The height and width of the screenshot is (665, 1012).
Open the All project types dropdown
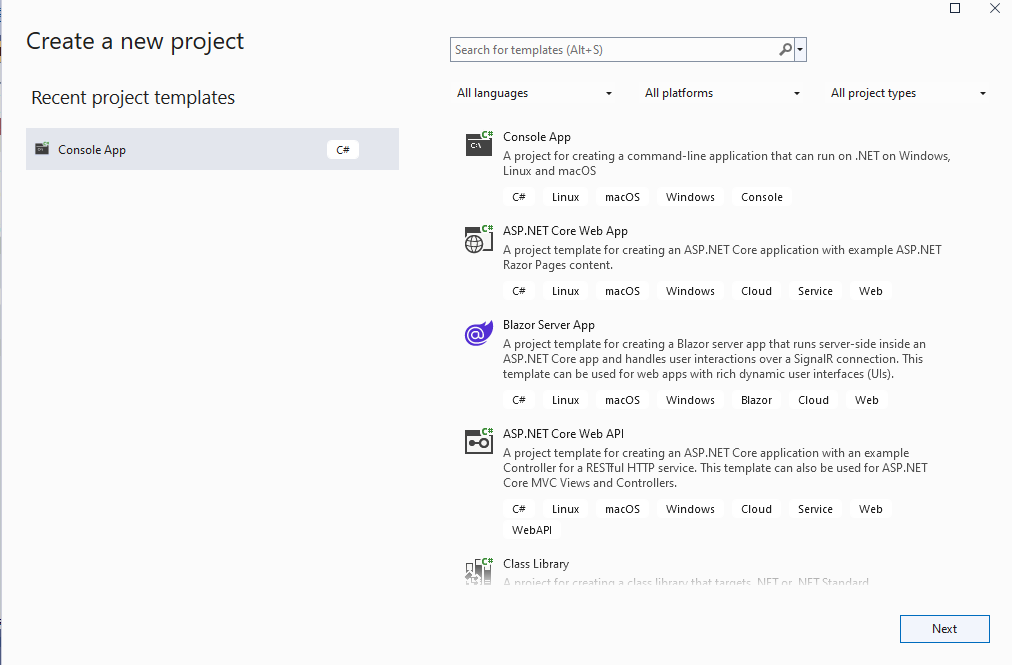(x=908, y=92)
